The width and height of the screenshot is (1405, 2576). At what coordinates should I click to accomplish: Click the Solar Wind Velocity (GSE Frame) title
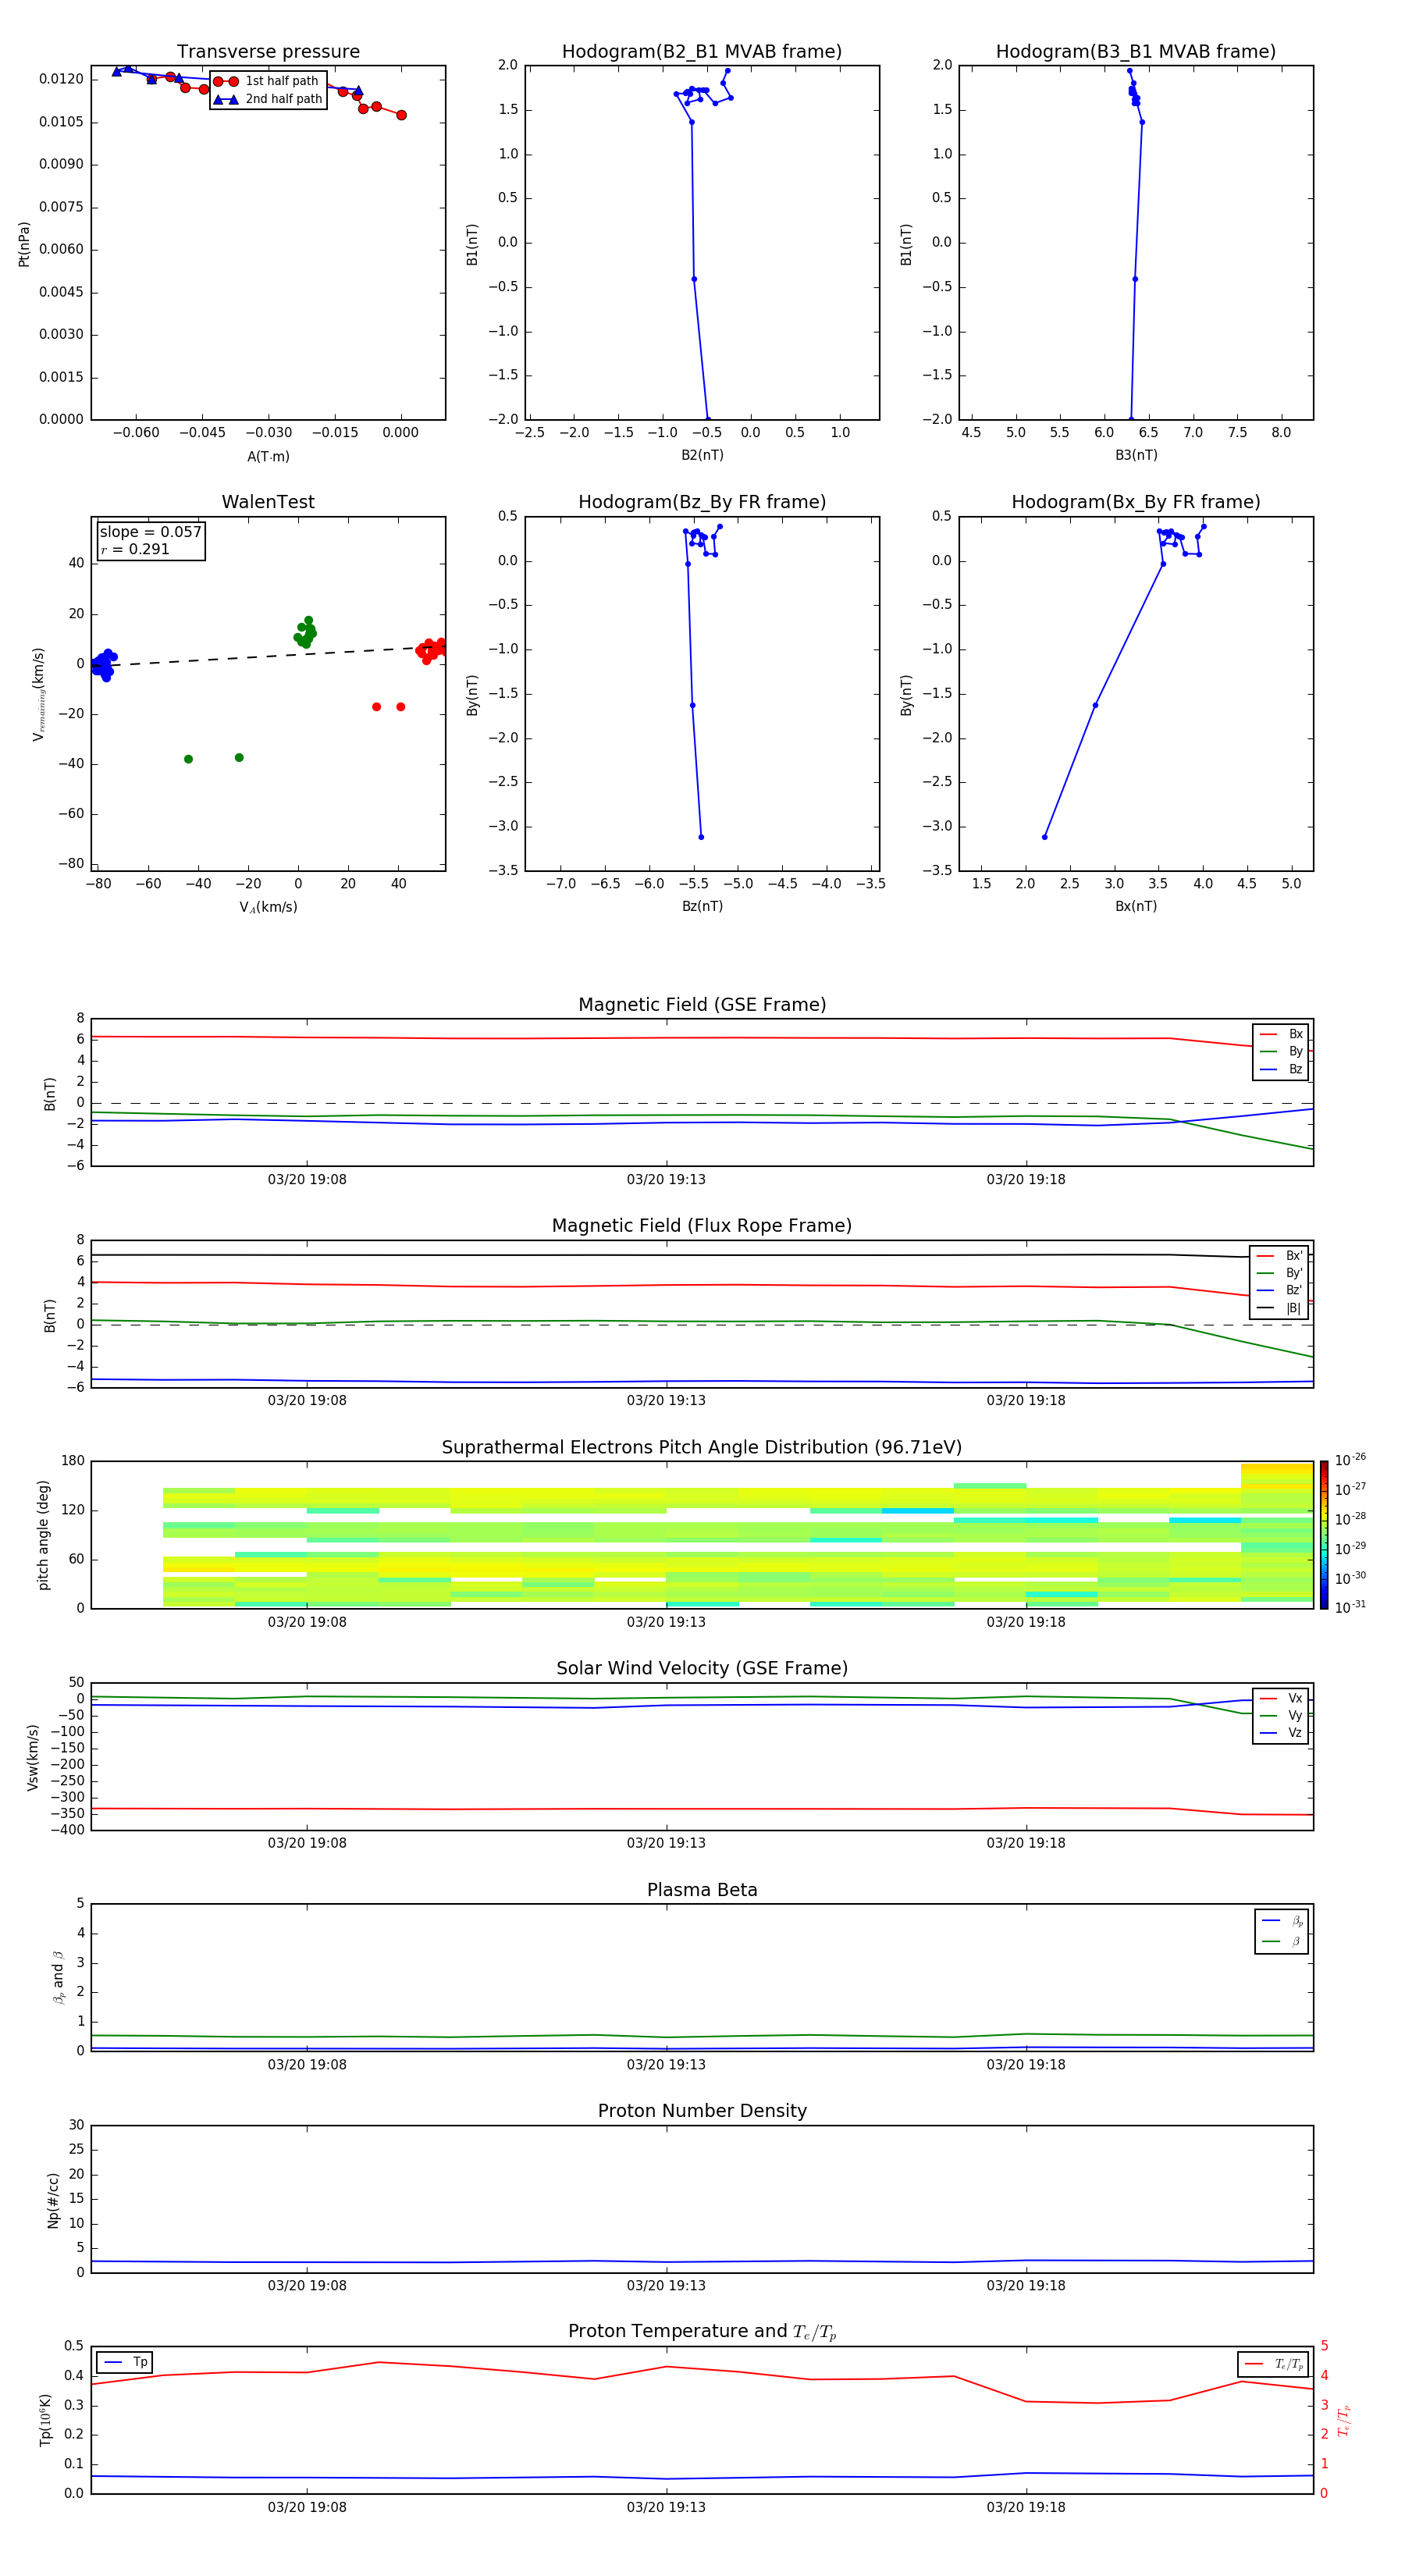tap(702, 1668)
